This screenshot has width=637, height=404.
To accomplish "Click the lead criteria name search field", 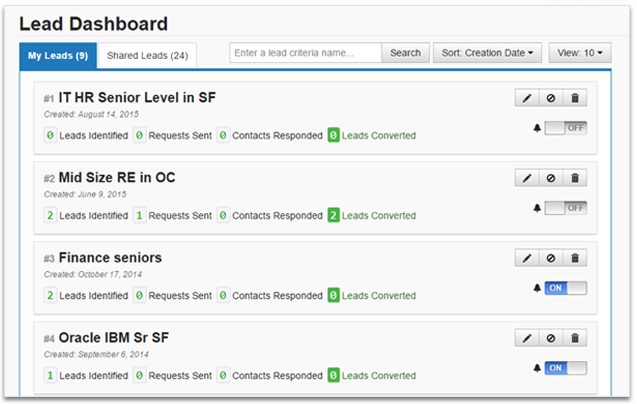I will coord(305,53).
